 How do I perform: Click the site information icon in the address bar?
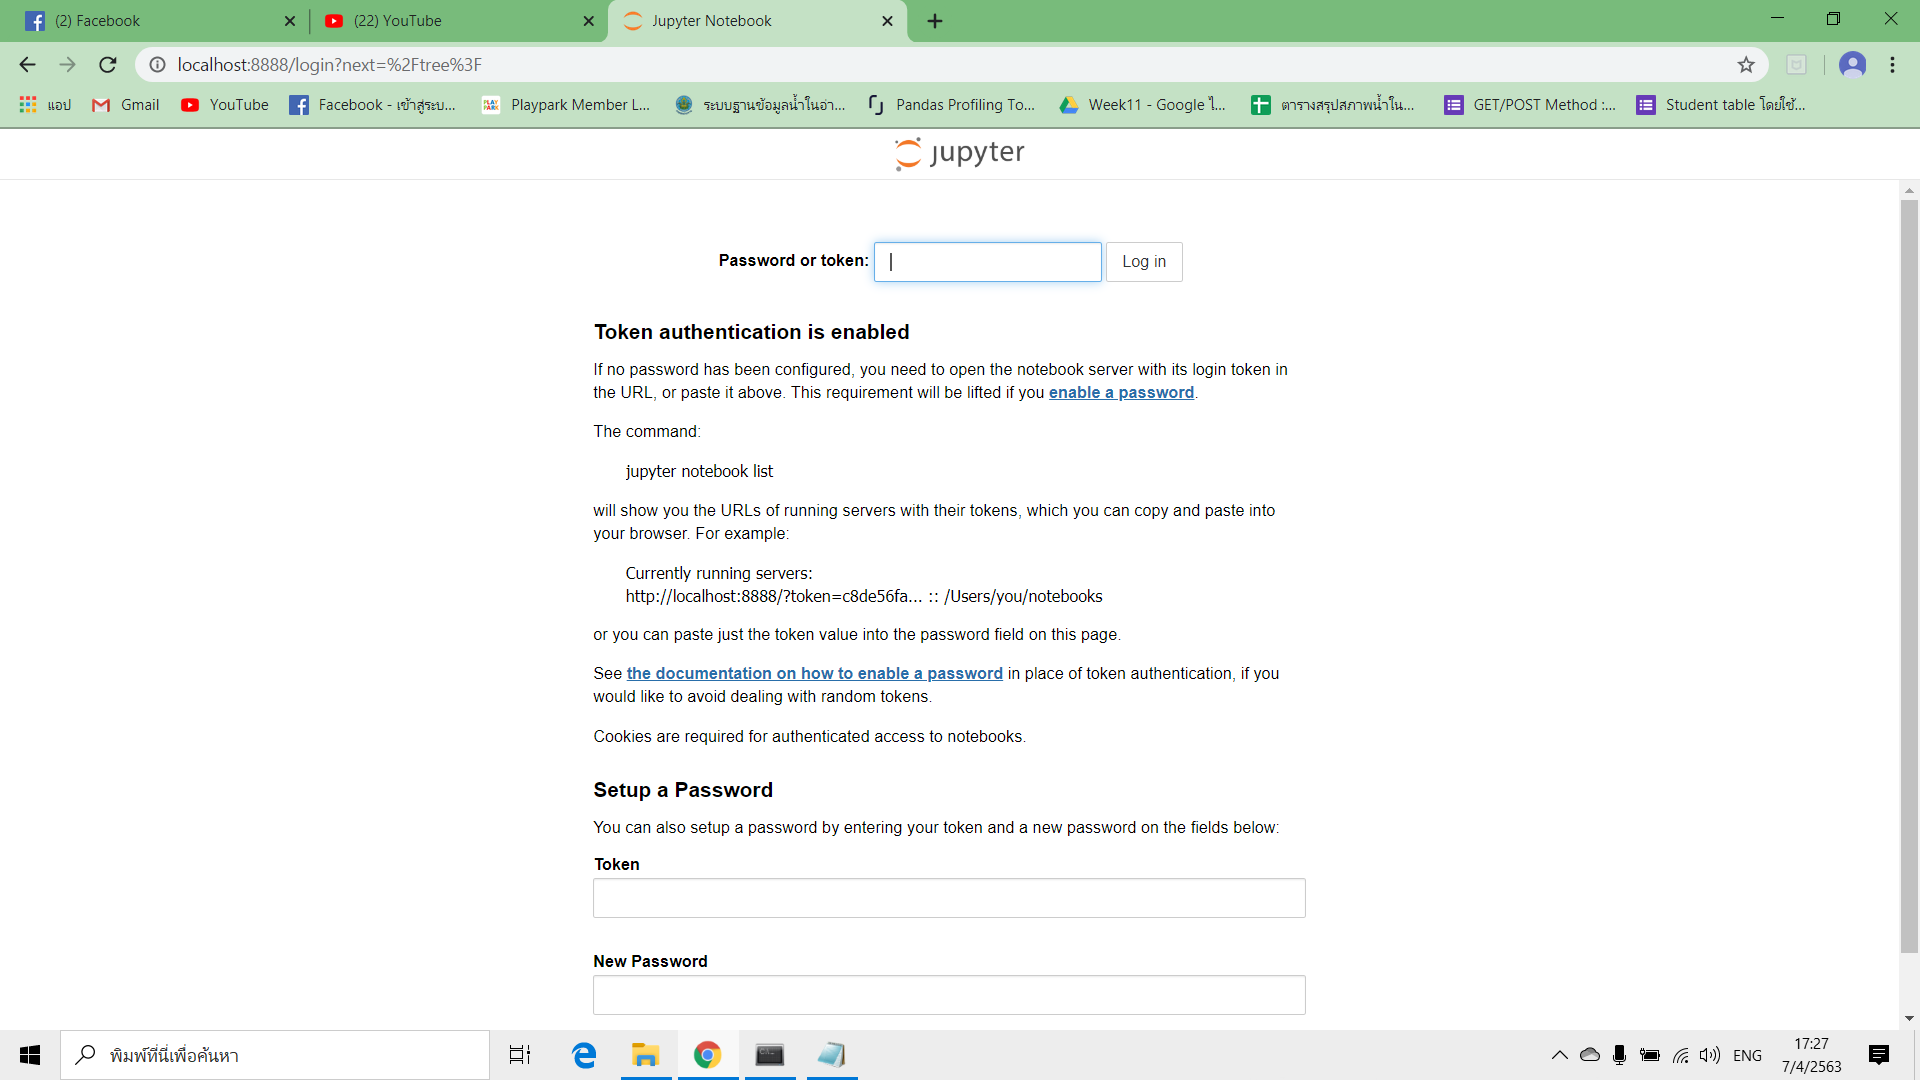[157, 65]
